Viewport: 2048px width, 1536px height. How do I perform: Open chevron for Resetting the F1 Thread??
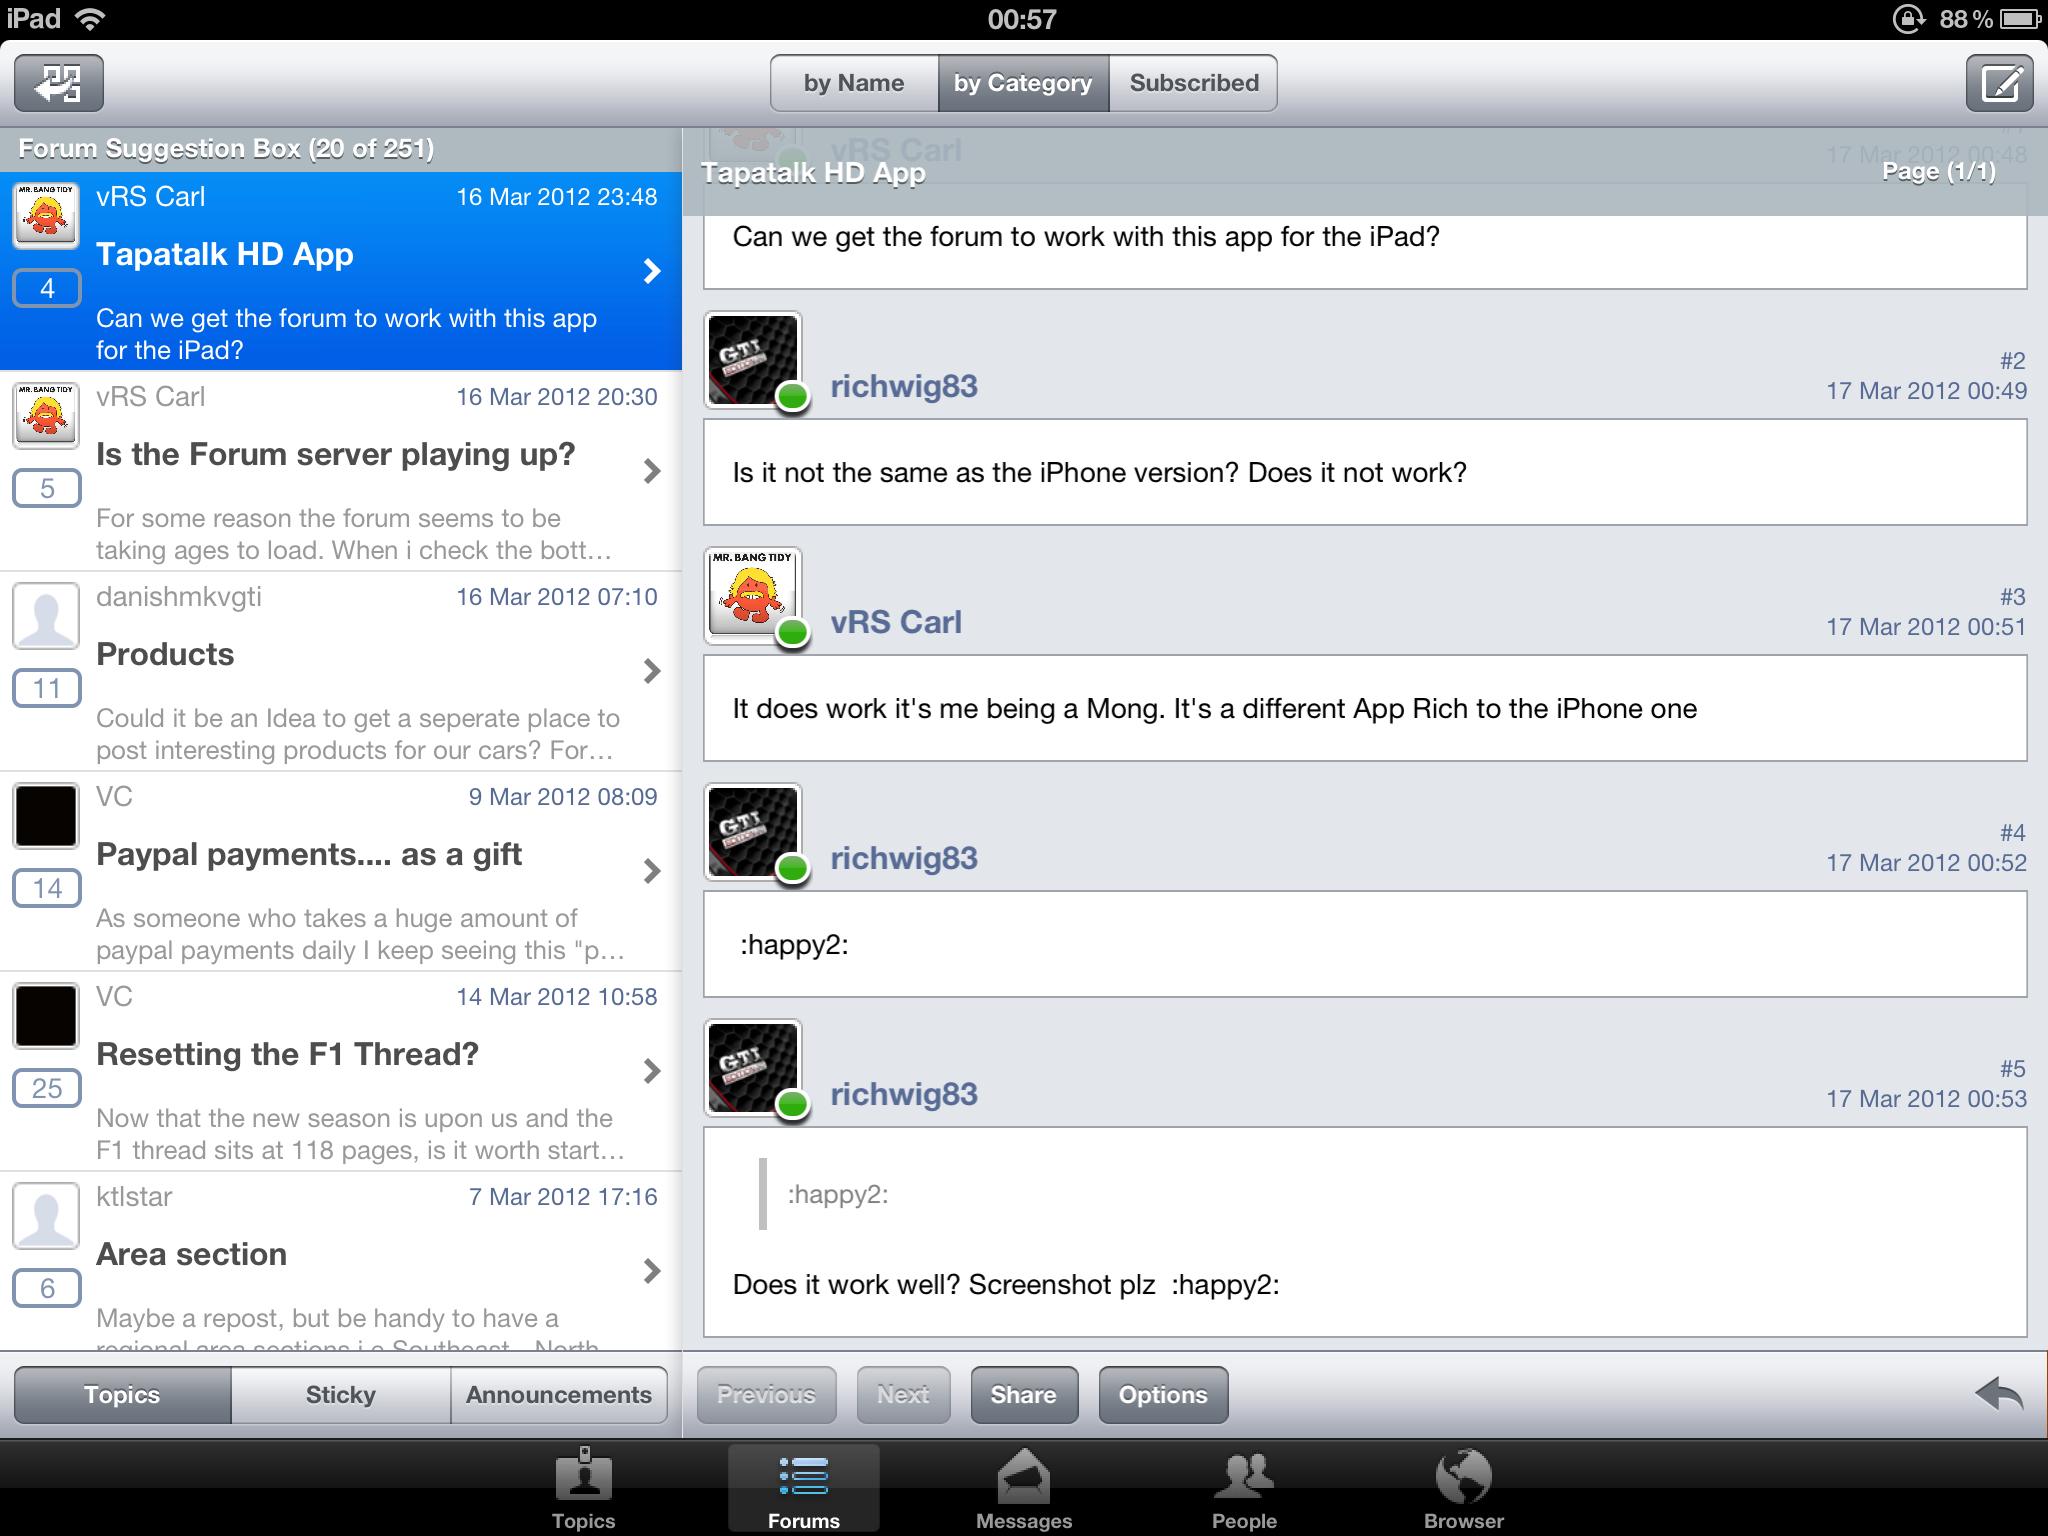tap(652, 1071)
